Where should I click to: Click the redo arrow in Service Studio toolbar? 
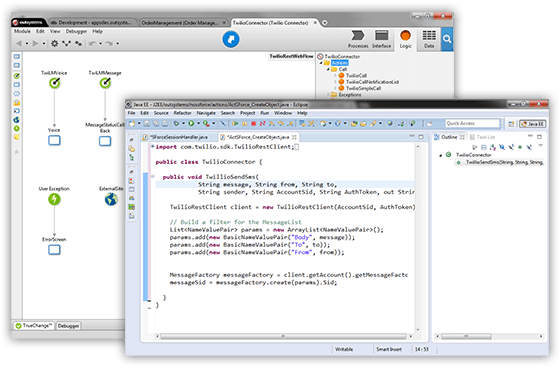(x=109, y=44)
